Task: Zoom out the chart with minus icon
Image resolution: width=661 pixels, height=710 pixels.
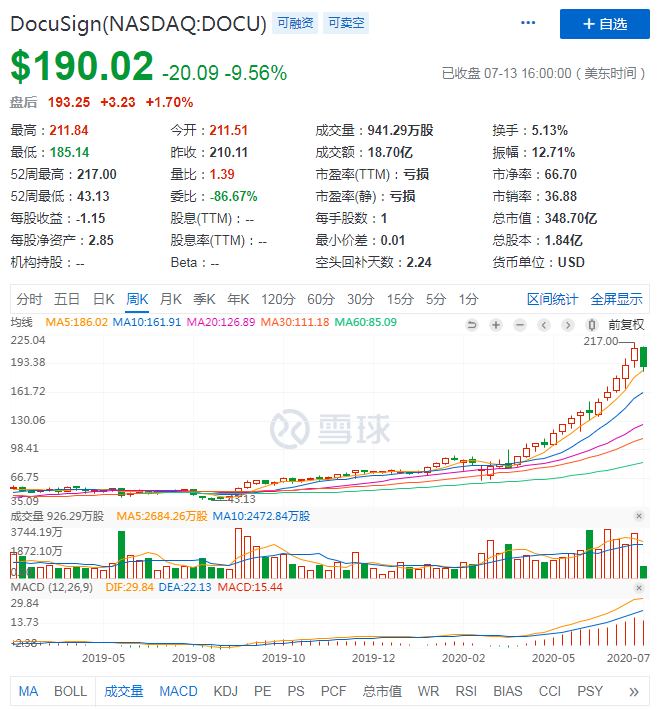Action: point(520,325)
